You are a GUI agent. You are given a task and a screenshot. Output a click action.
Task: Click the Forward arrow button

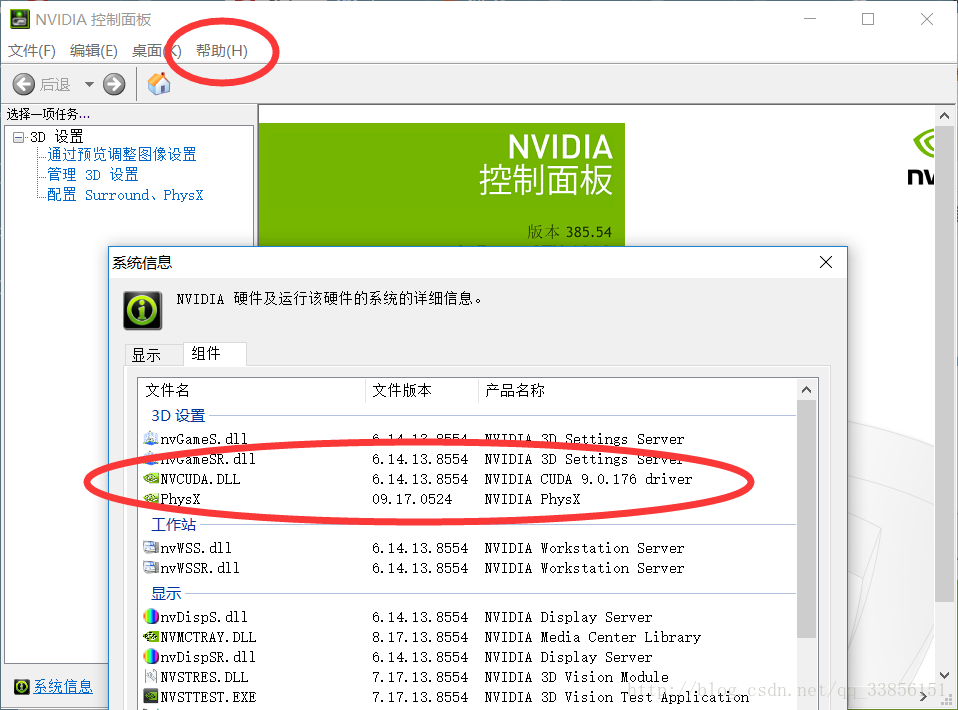click(114, 84)
